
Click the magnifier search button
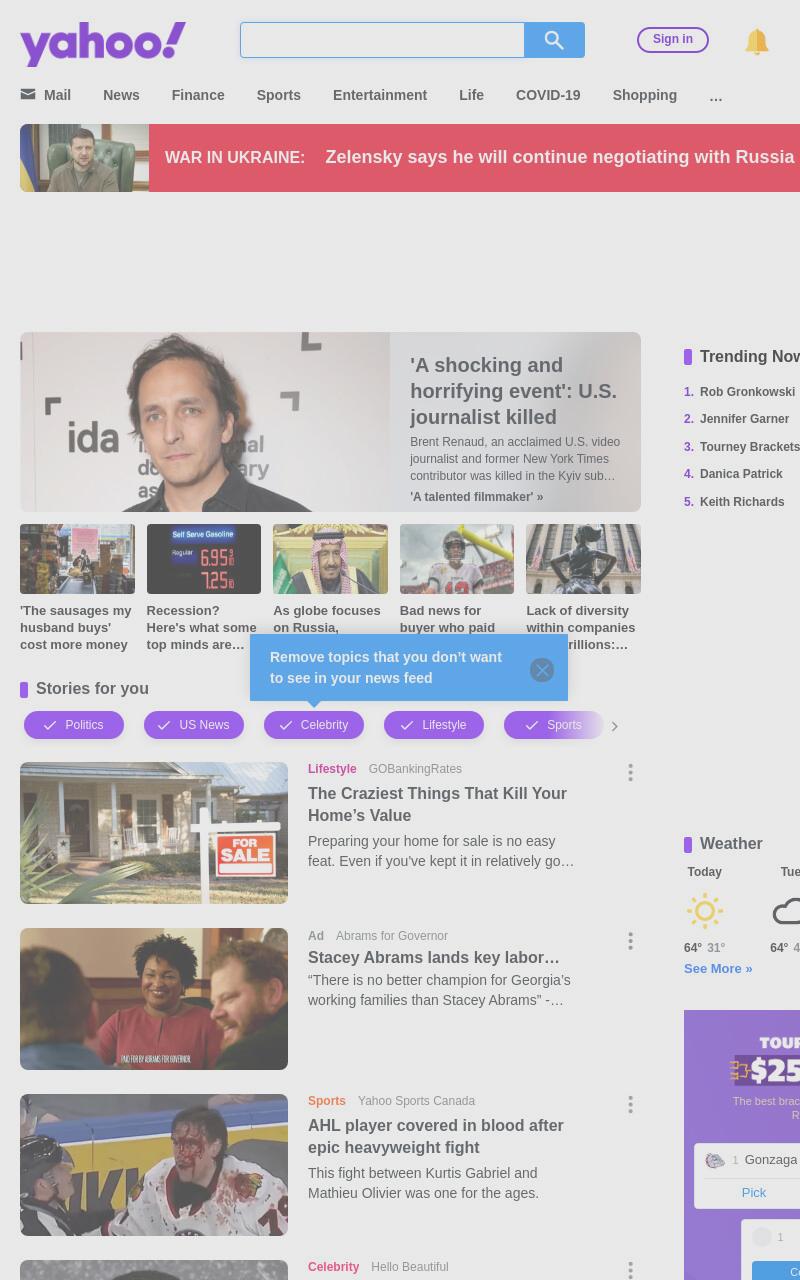(554, 40)
